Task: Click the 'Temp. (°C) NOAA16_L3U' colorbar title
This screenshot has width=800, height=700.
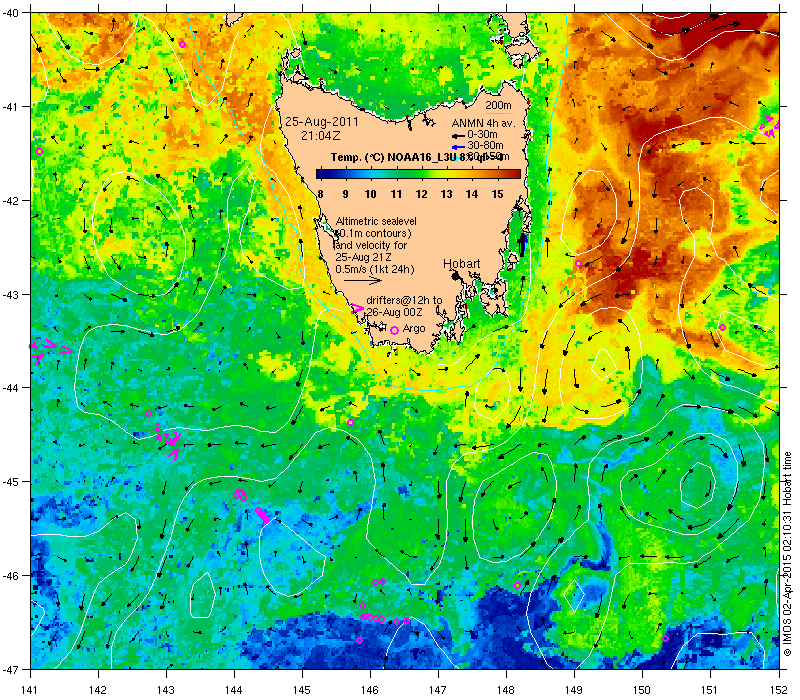Action: pyautogui.click(x=394, y=157)
